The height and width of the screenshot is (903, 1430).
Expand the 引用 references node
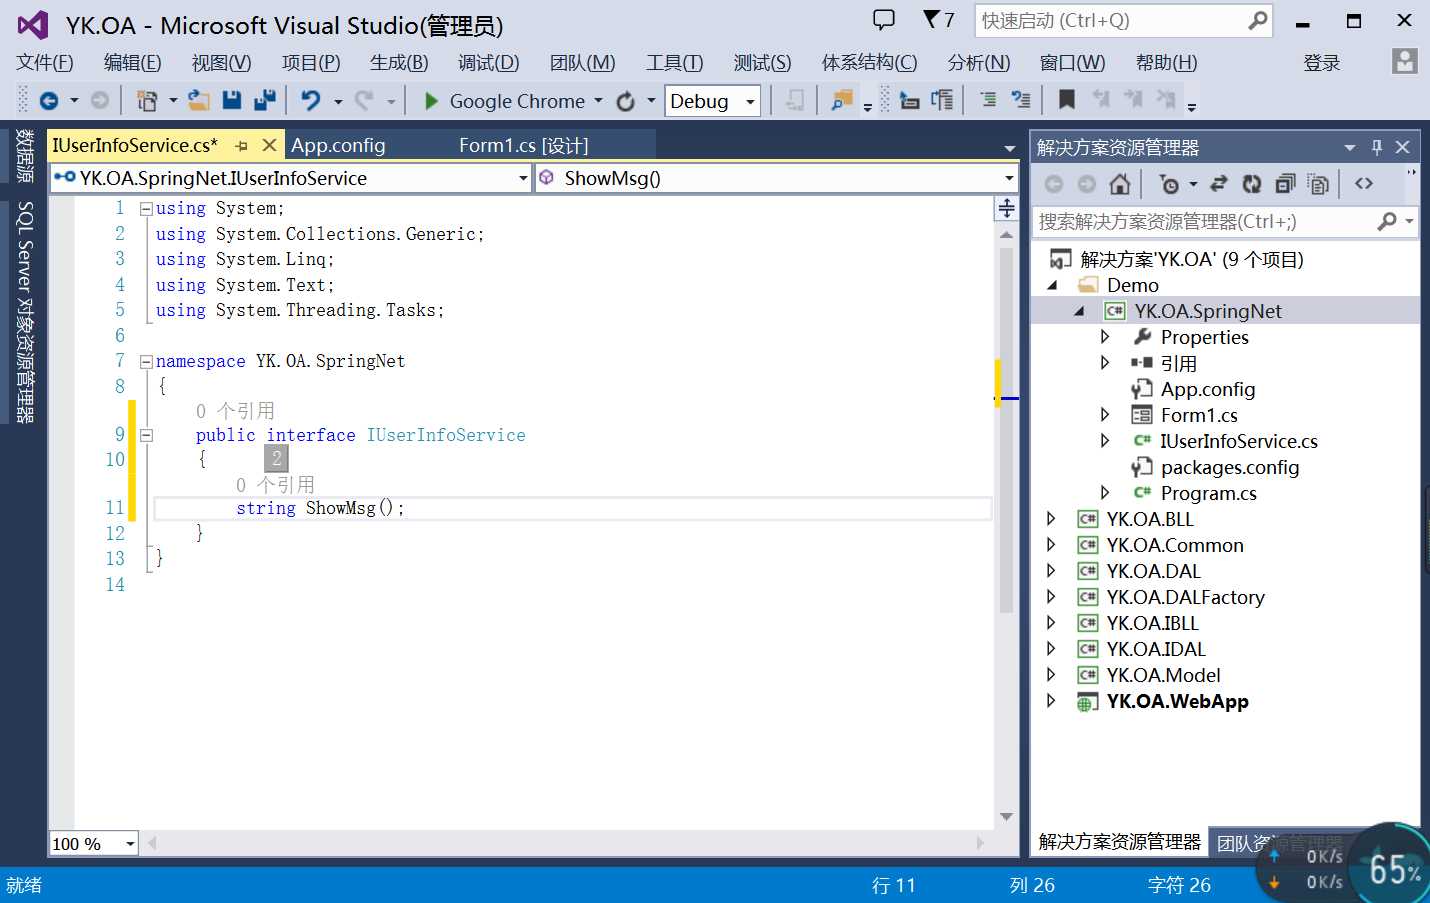coord(1105,363)
